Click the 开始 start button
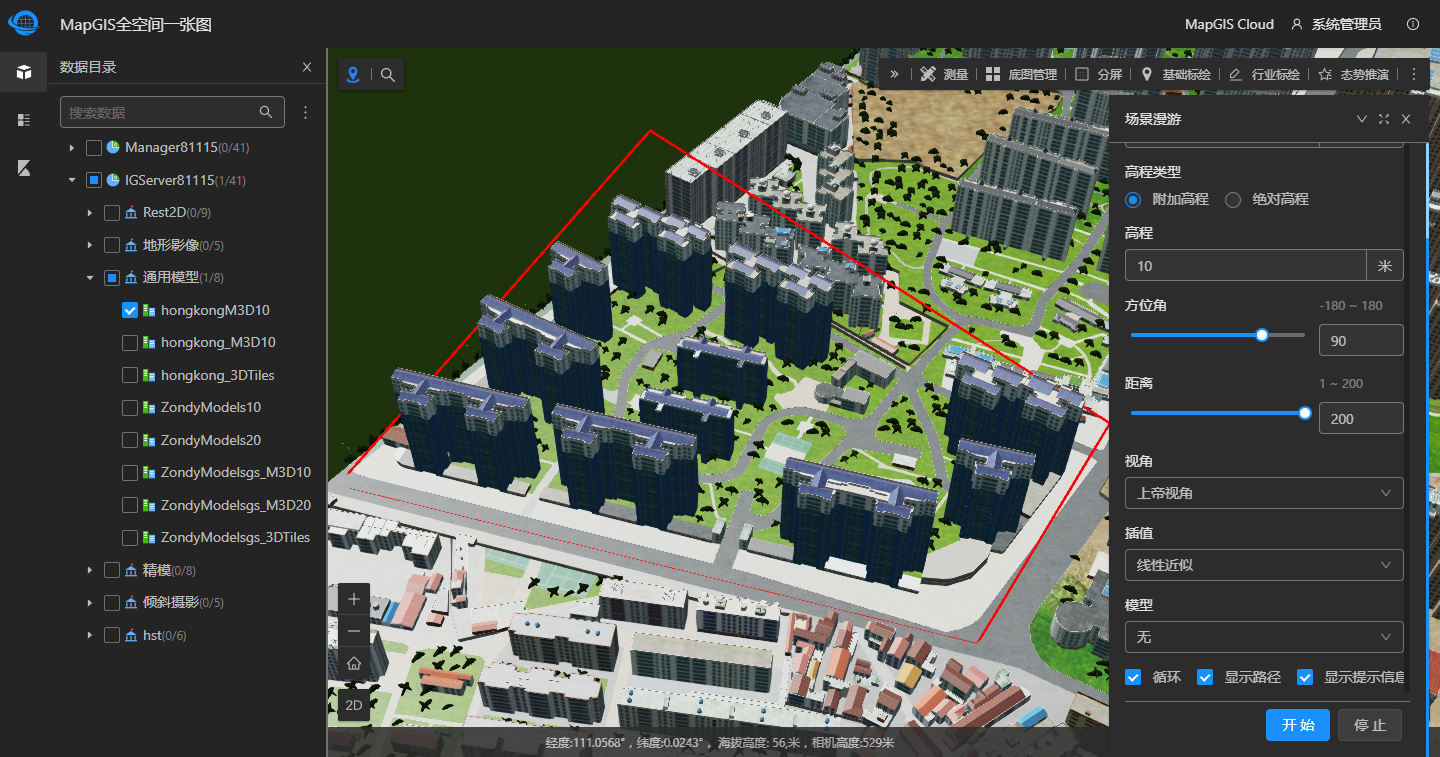 (x=1298, y=725)
